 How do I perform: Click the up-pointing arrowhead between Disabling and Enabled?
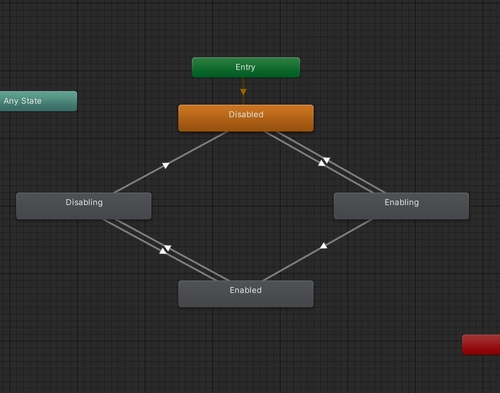point(163,251)
